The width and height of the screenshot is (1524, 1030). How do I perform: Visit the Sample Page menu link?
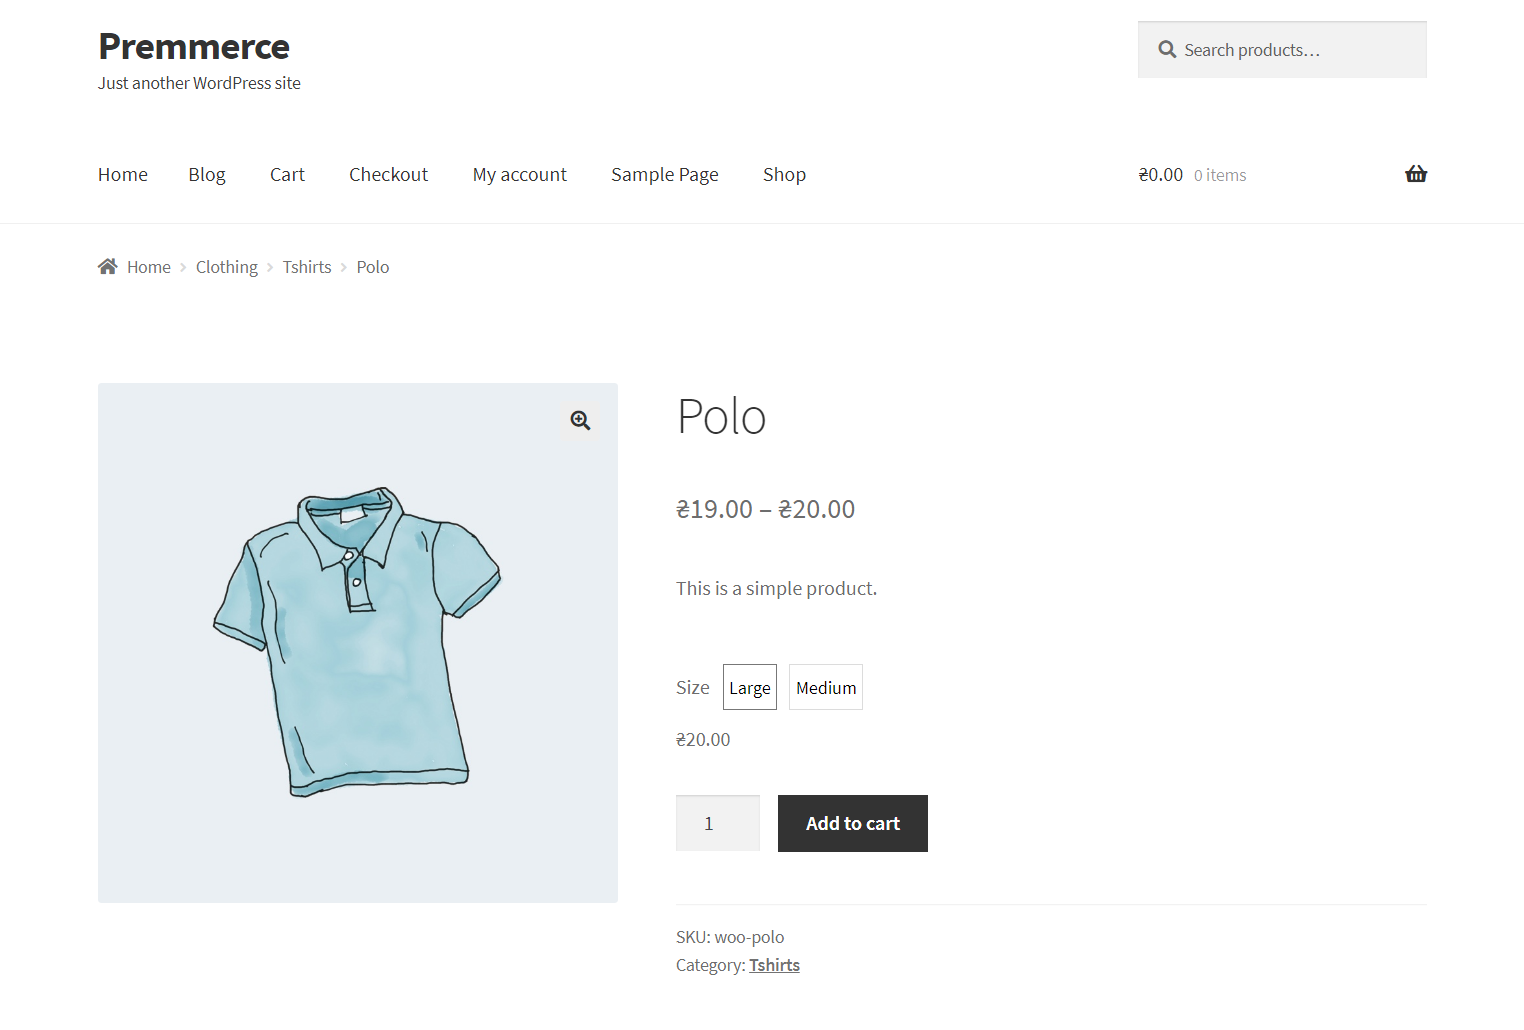665,174
